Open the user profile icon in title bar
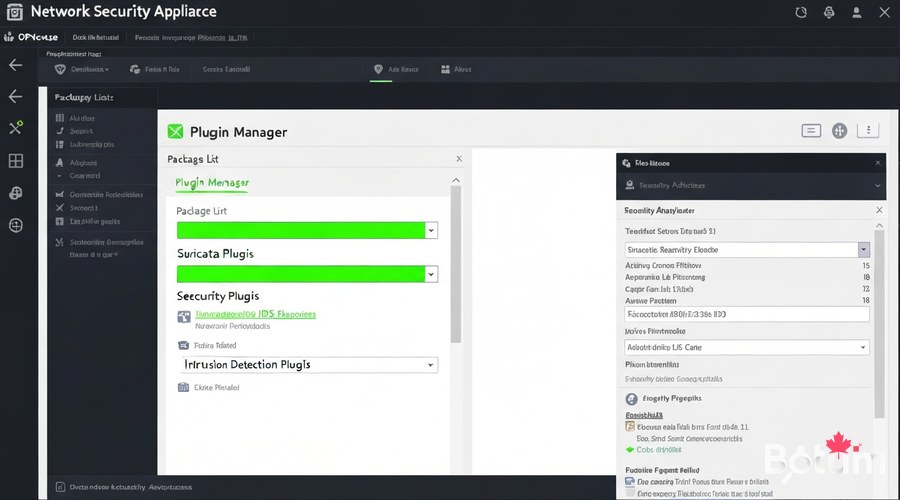Image resolution: width=900 pixels, height=500 pixels. click(856, 12)
